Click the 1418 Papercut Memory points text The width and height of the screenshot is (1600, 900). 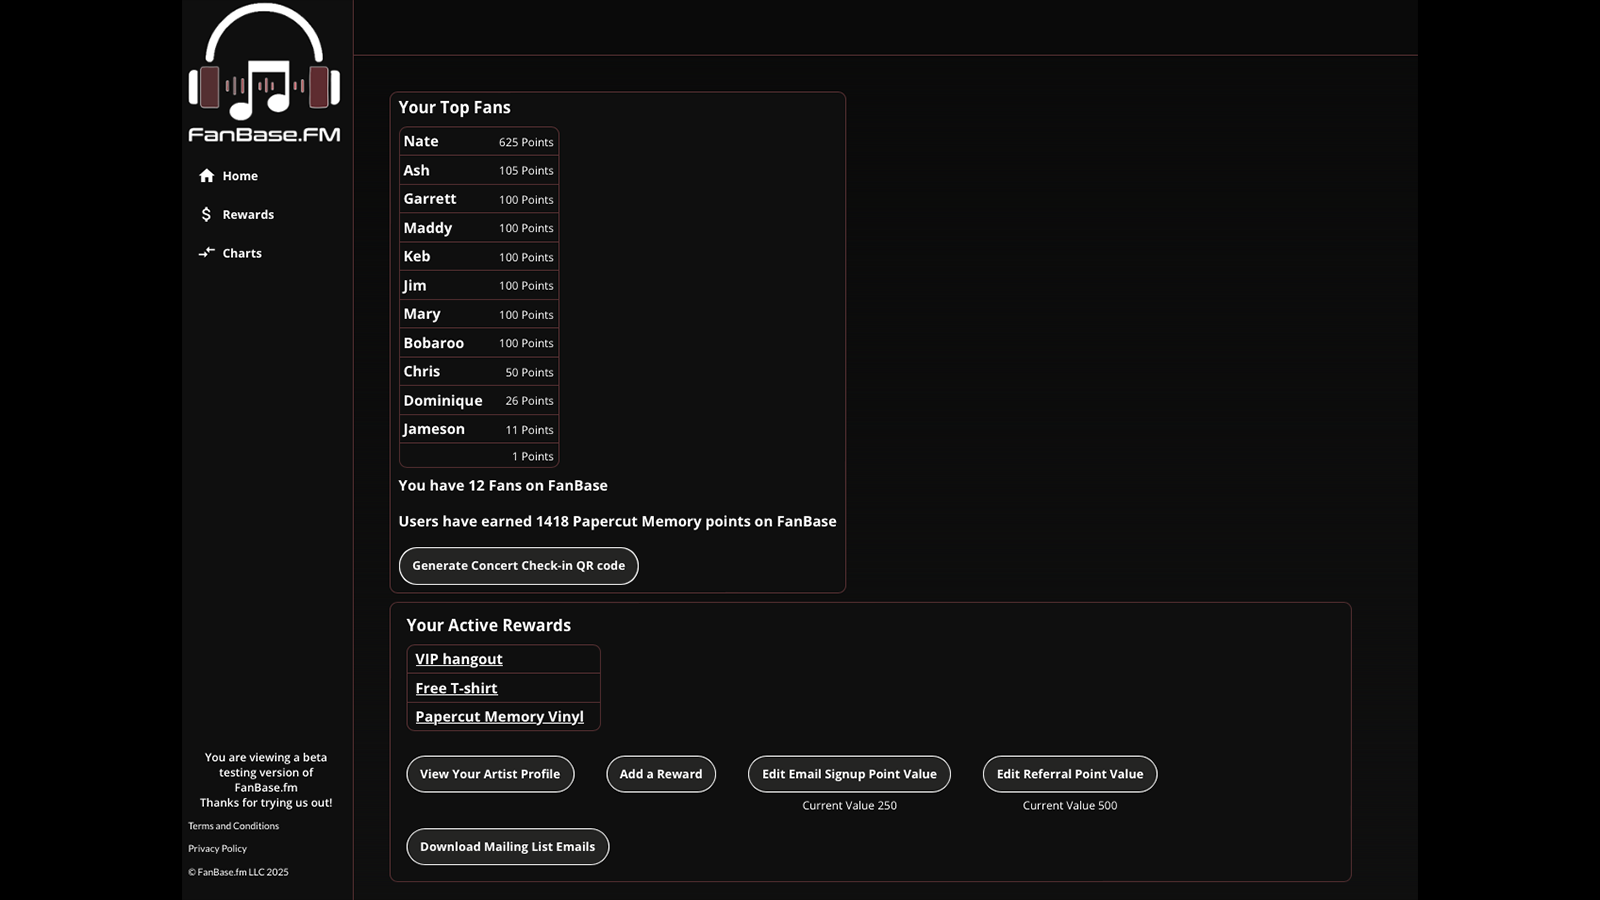tap(617, 522)
